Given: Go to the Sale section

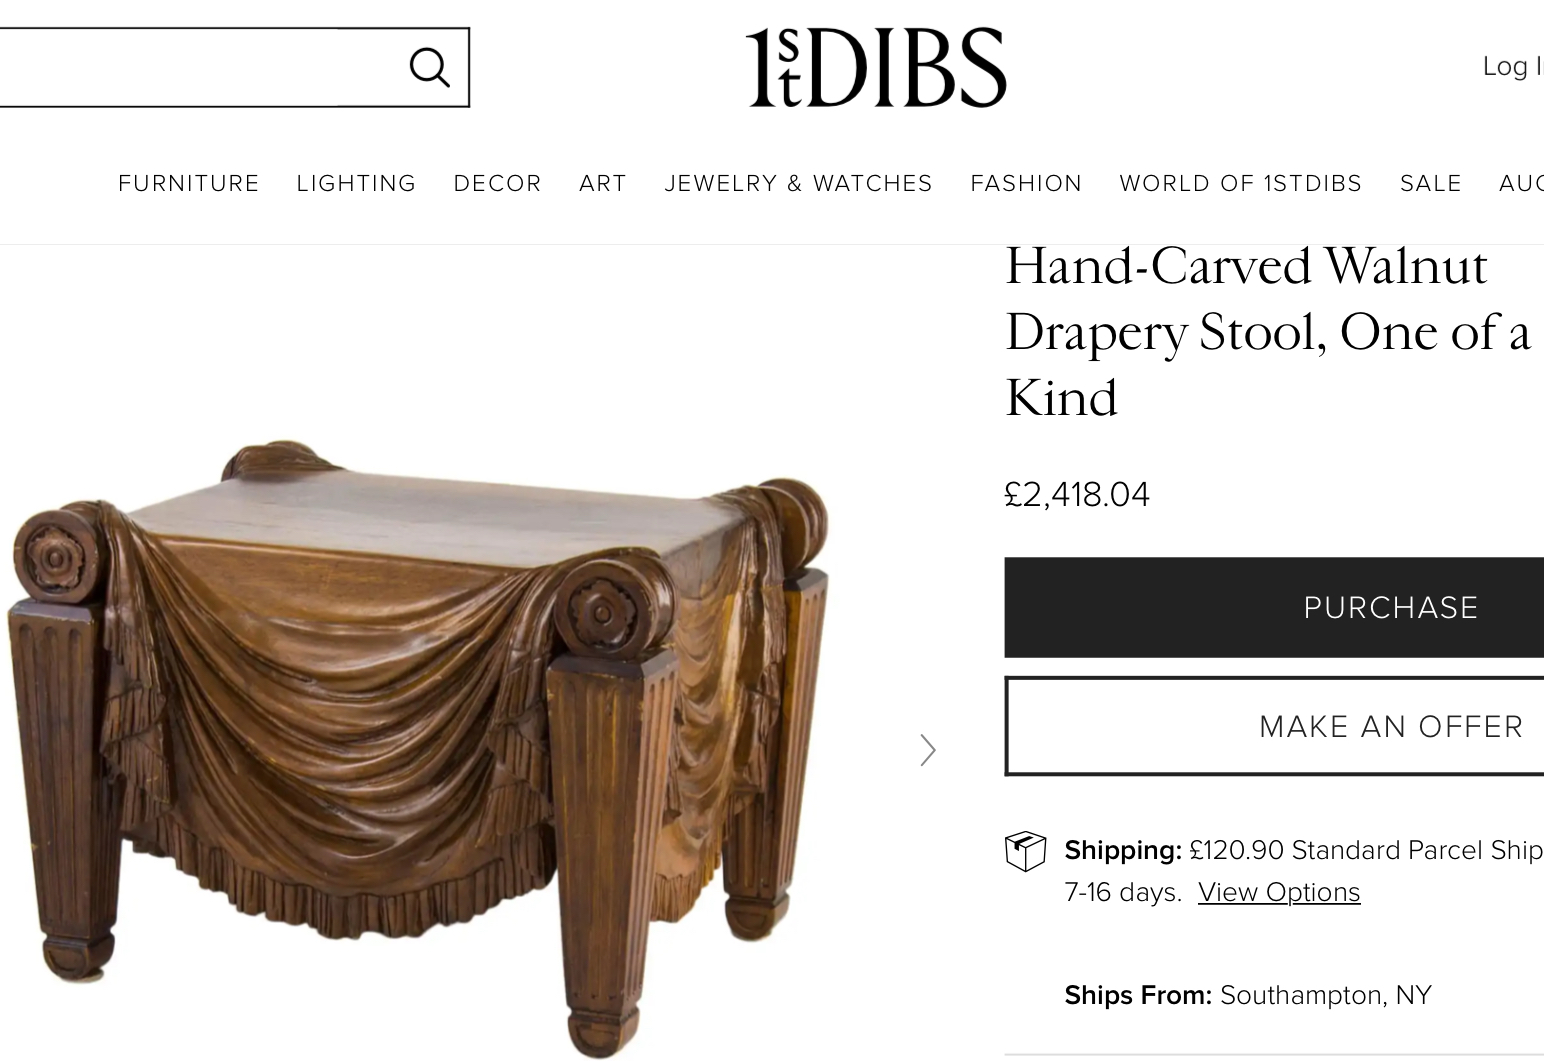Looking at the screenshot, I should point(1430,183).
